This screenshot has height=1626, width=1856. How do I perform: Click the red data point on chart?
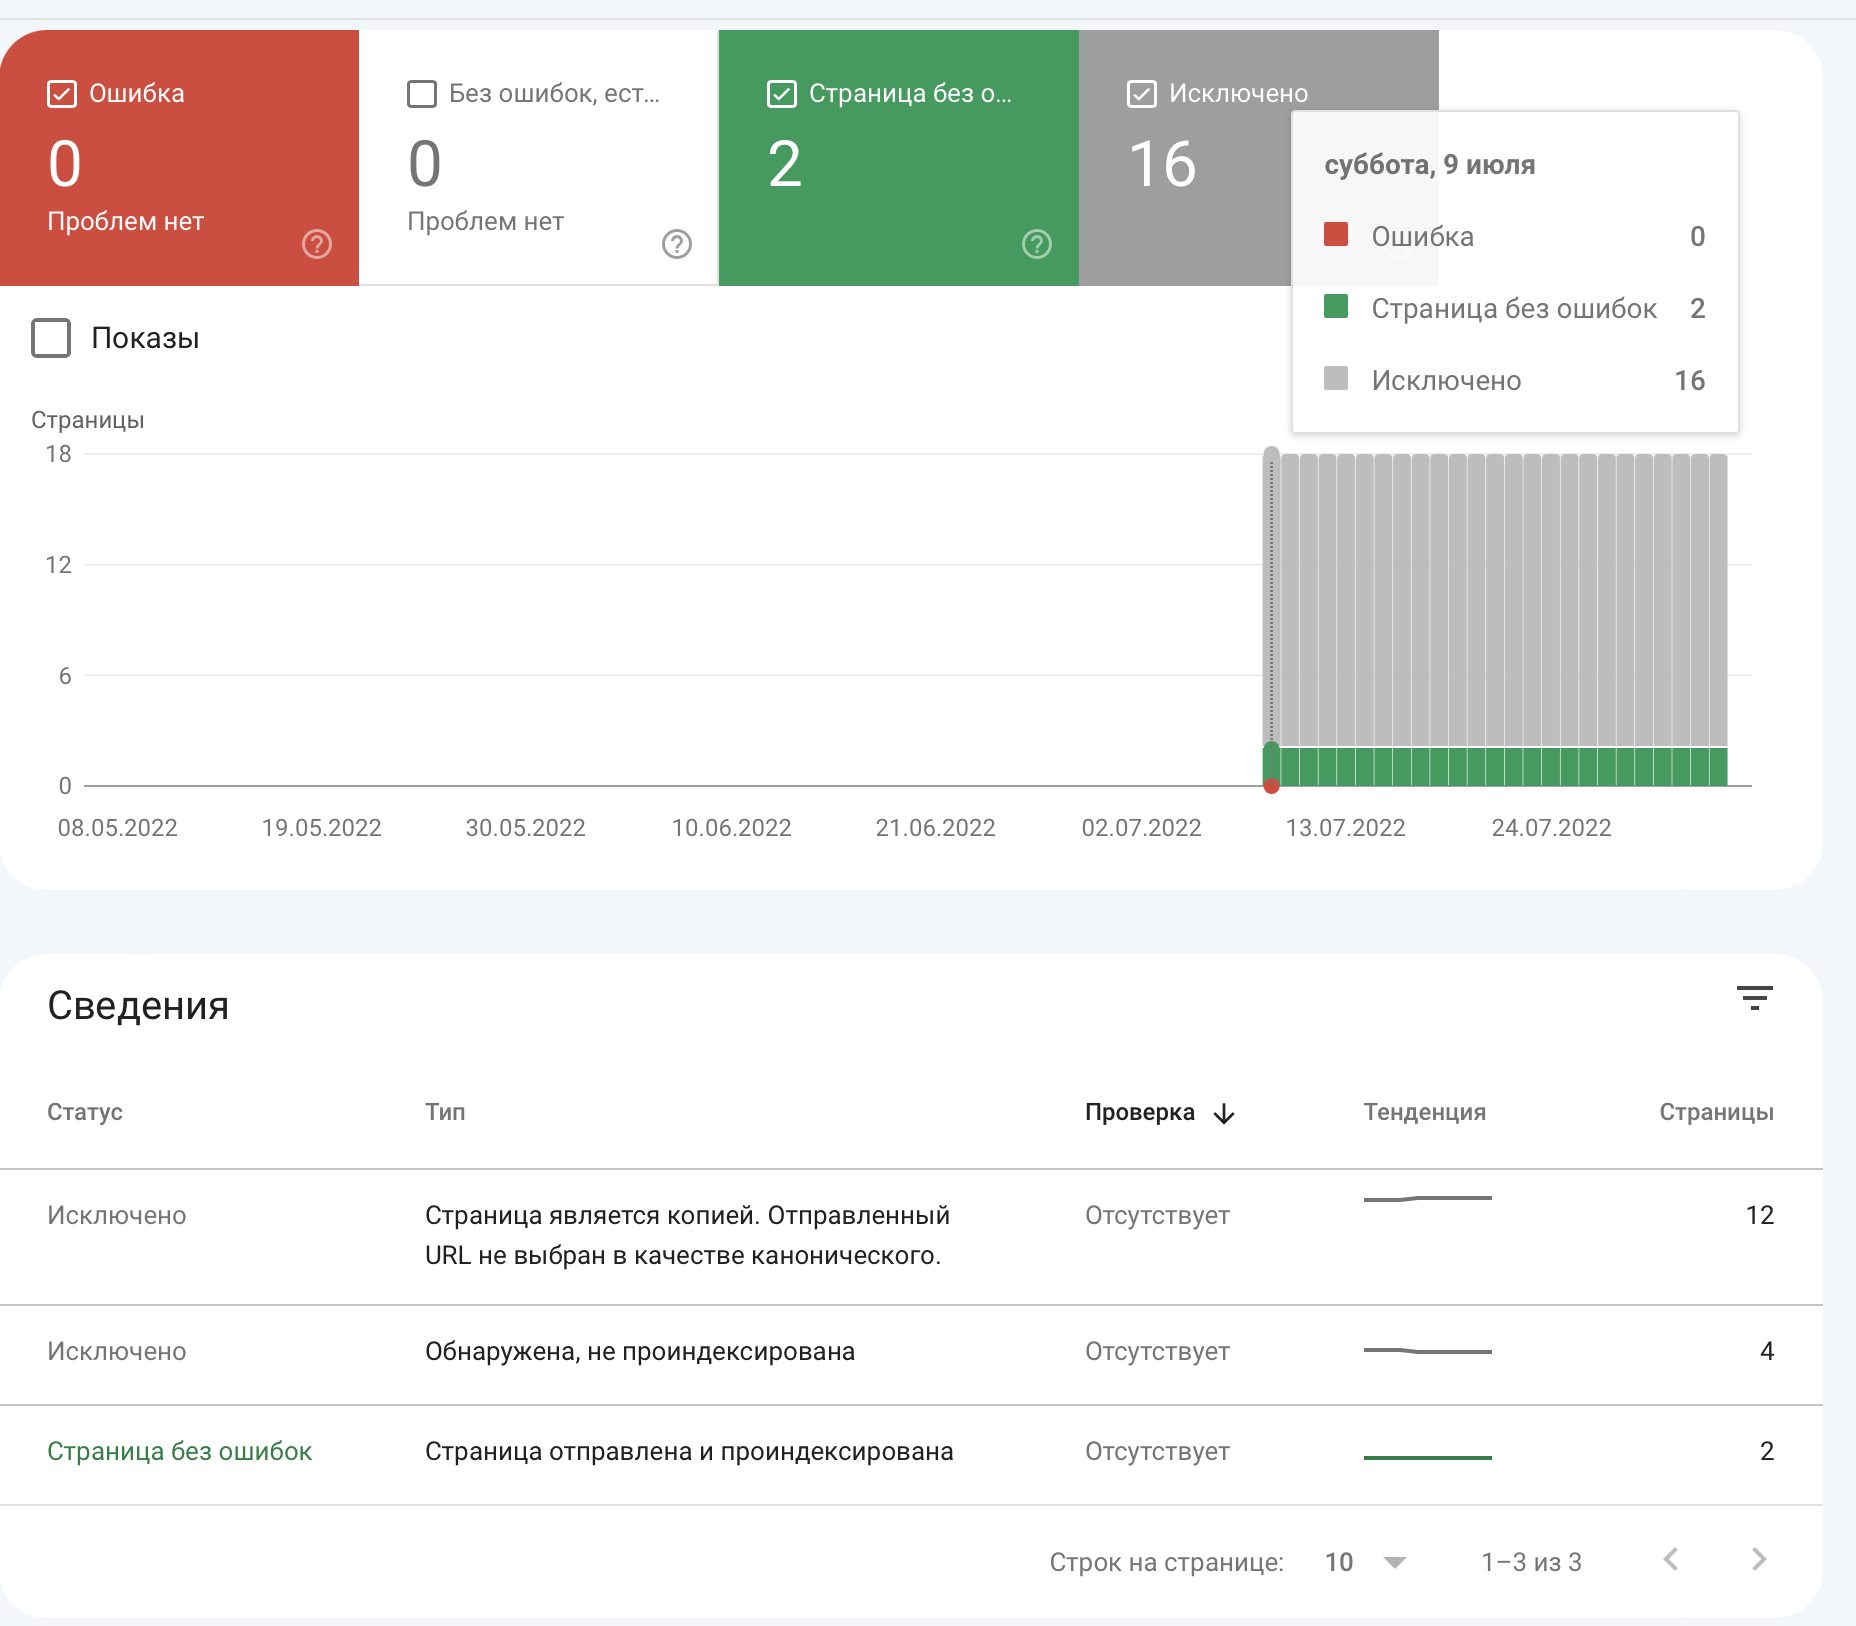[1271, 786]
